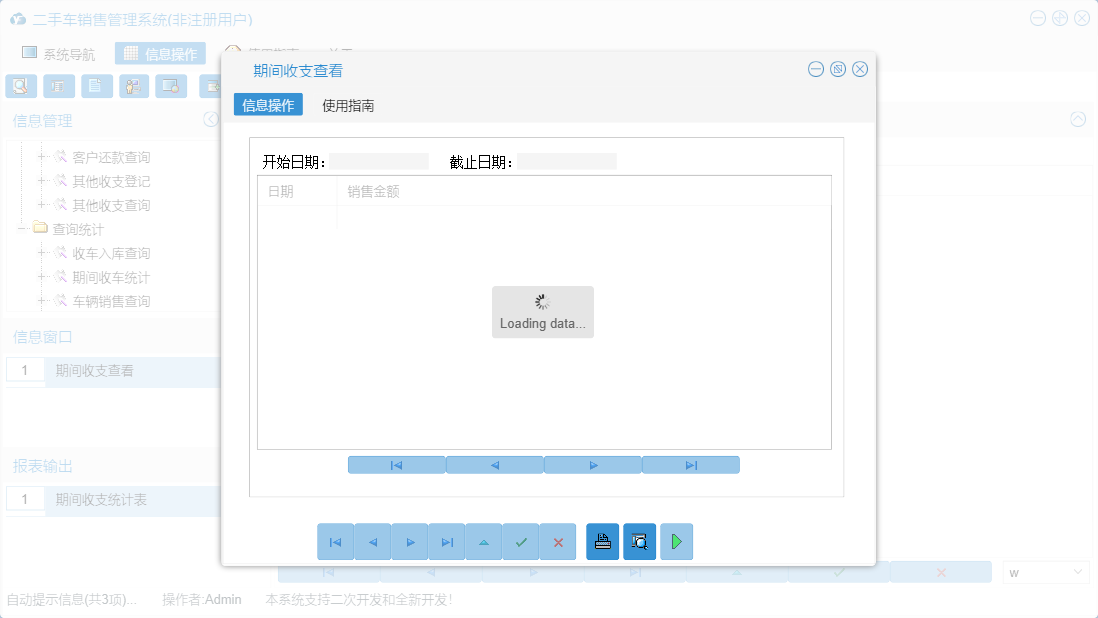This screenshot has height=618, width=1098.
Task: Open print preview with the magnifier-document icon
Action: tap(640, 541)
